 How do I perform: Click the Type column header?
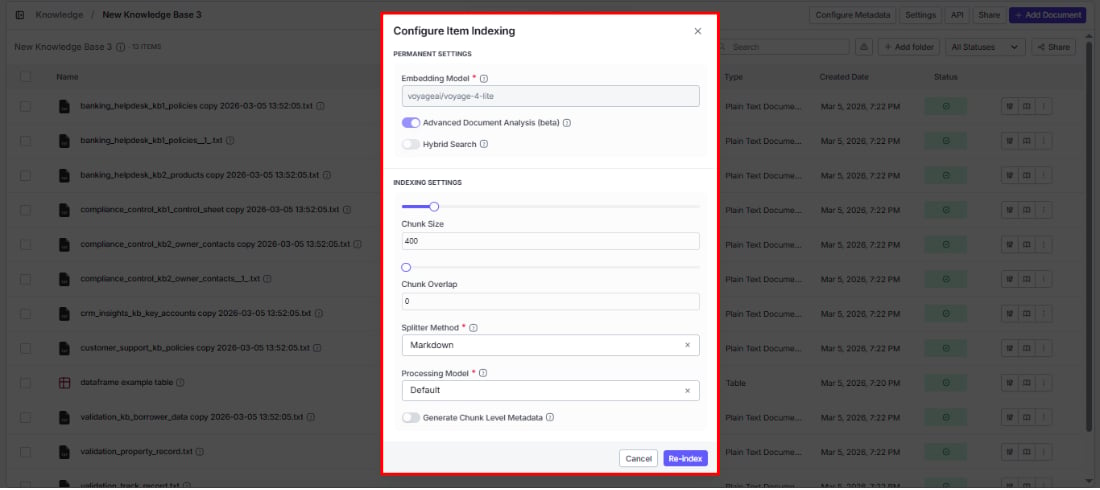(x=733, y=77)
